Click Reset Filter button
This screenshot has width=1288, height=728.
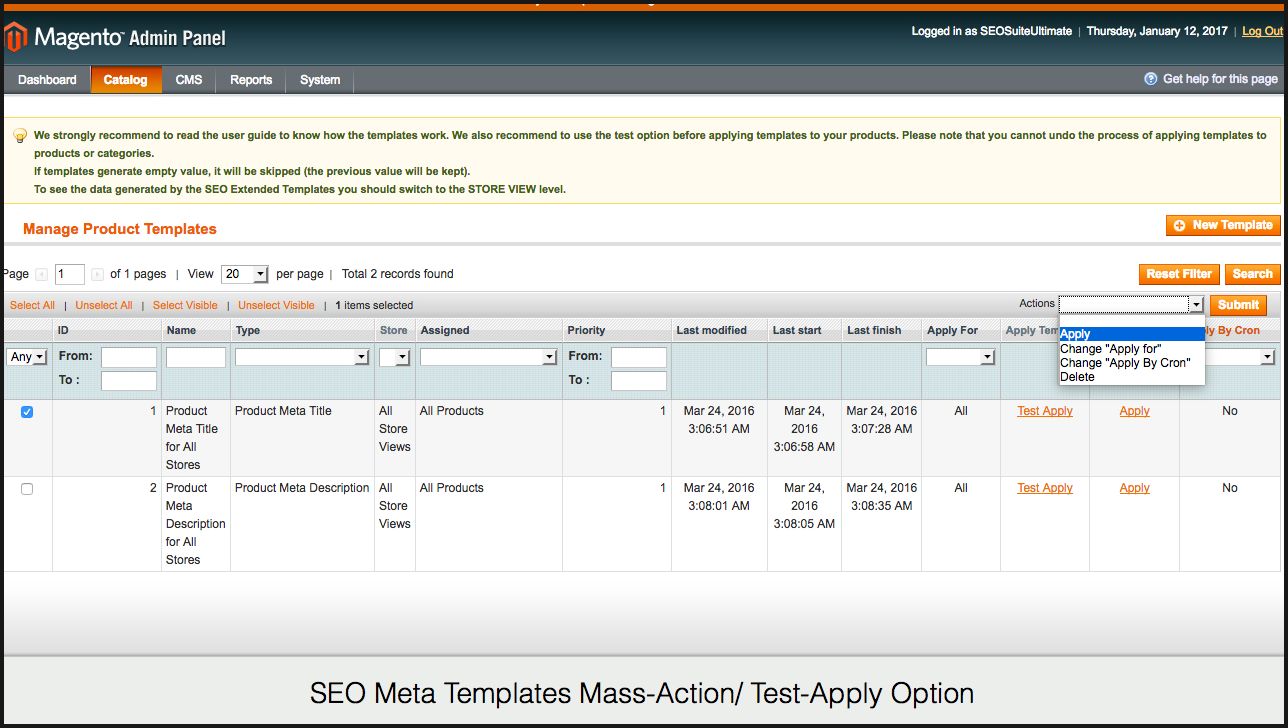1179,274
